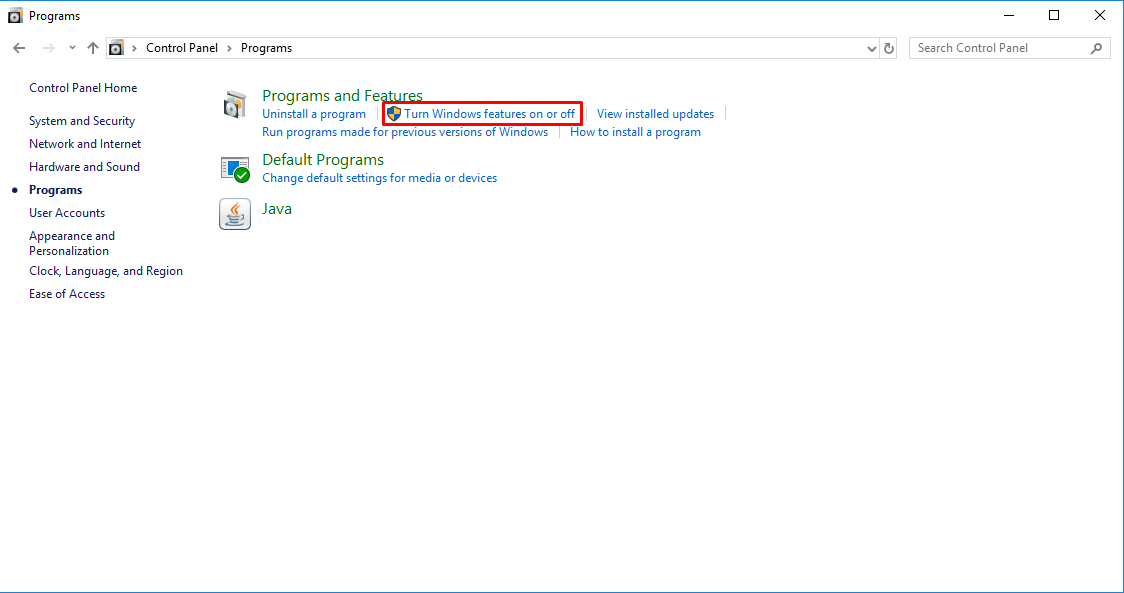Select Programs in the left sidebar
This screenshot has height=593, width=1124.
(56, 190)
